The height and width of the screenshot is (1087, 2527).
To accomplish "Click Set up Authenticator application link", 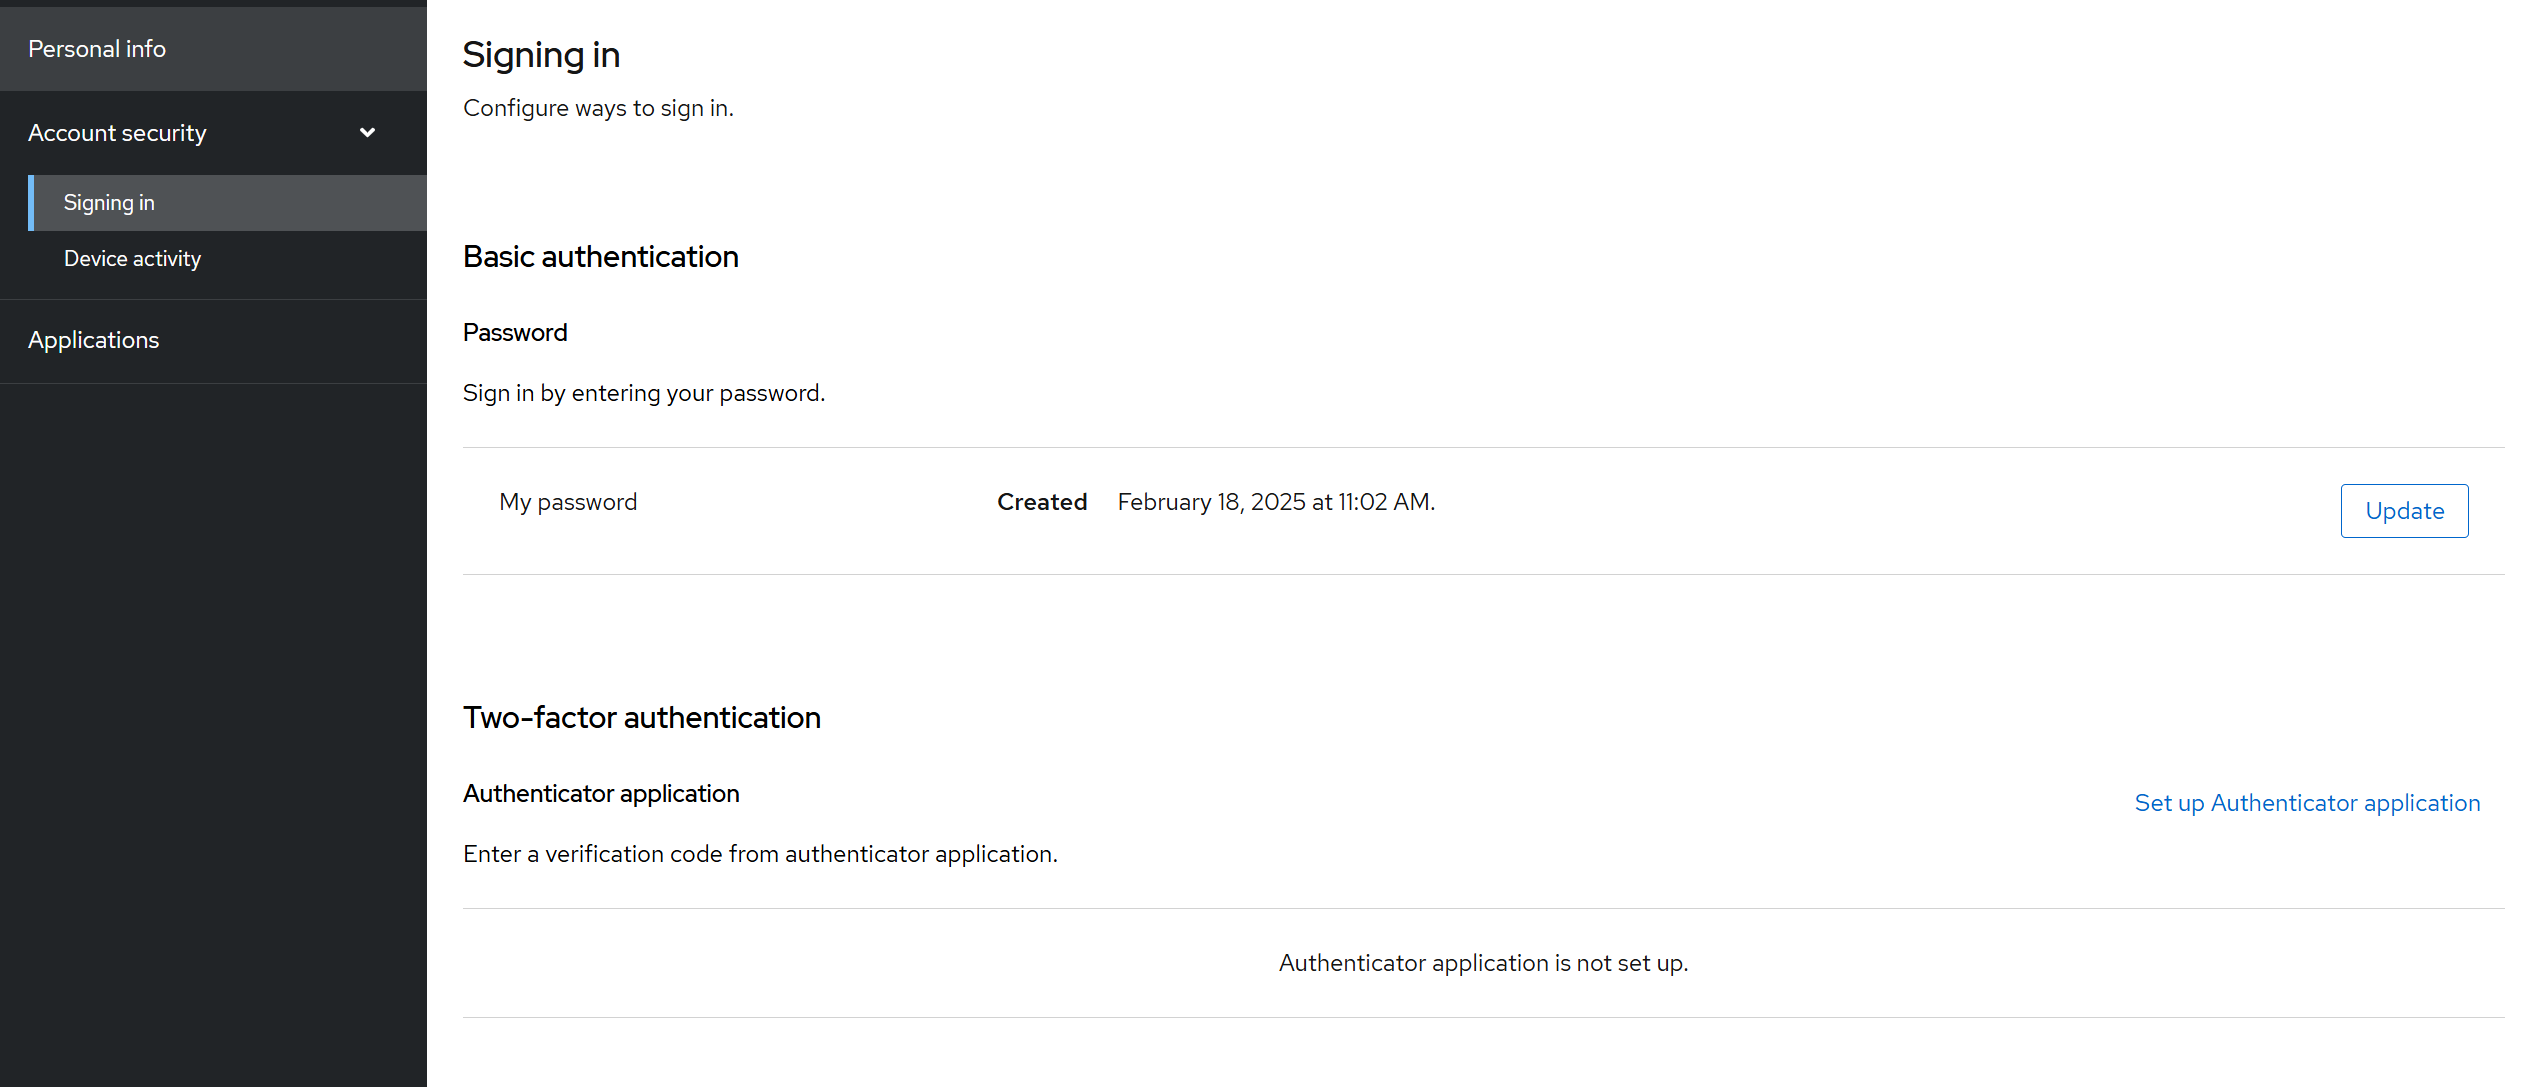I will [2306, 803].
